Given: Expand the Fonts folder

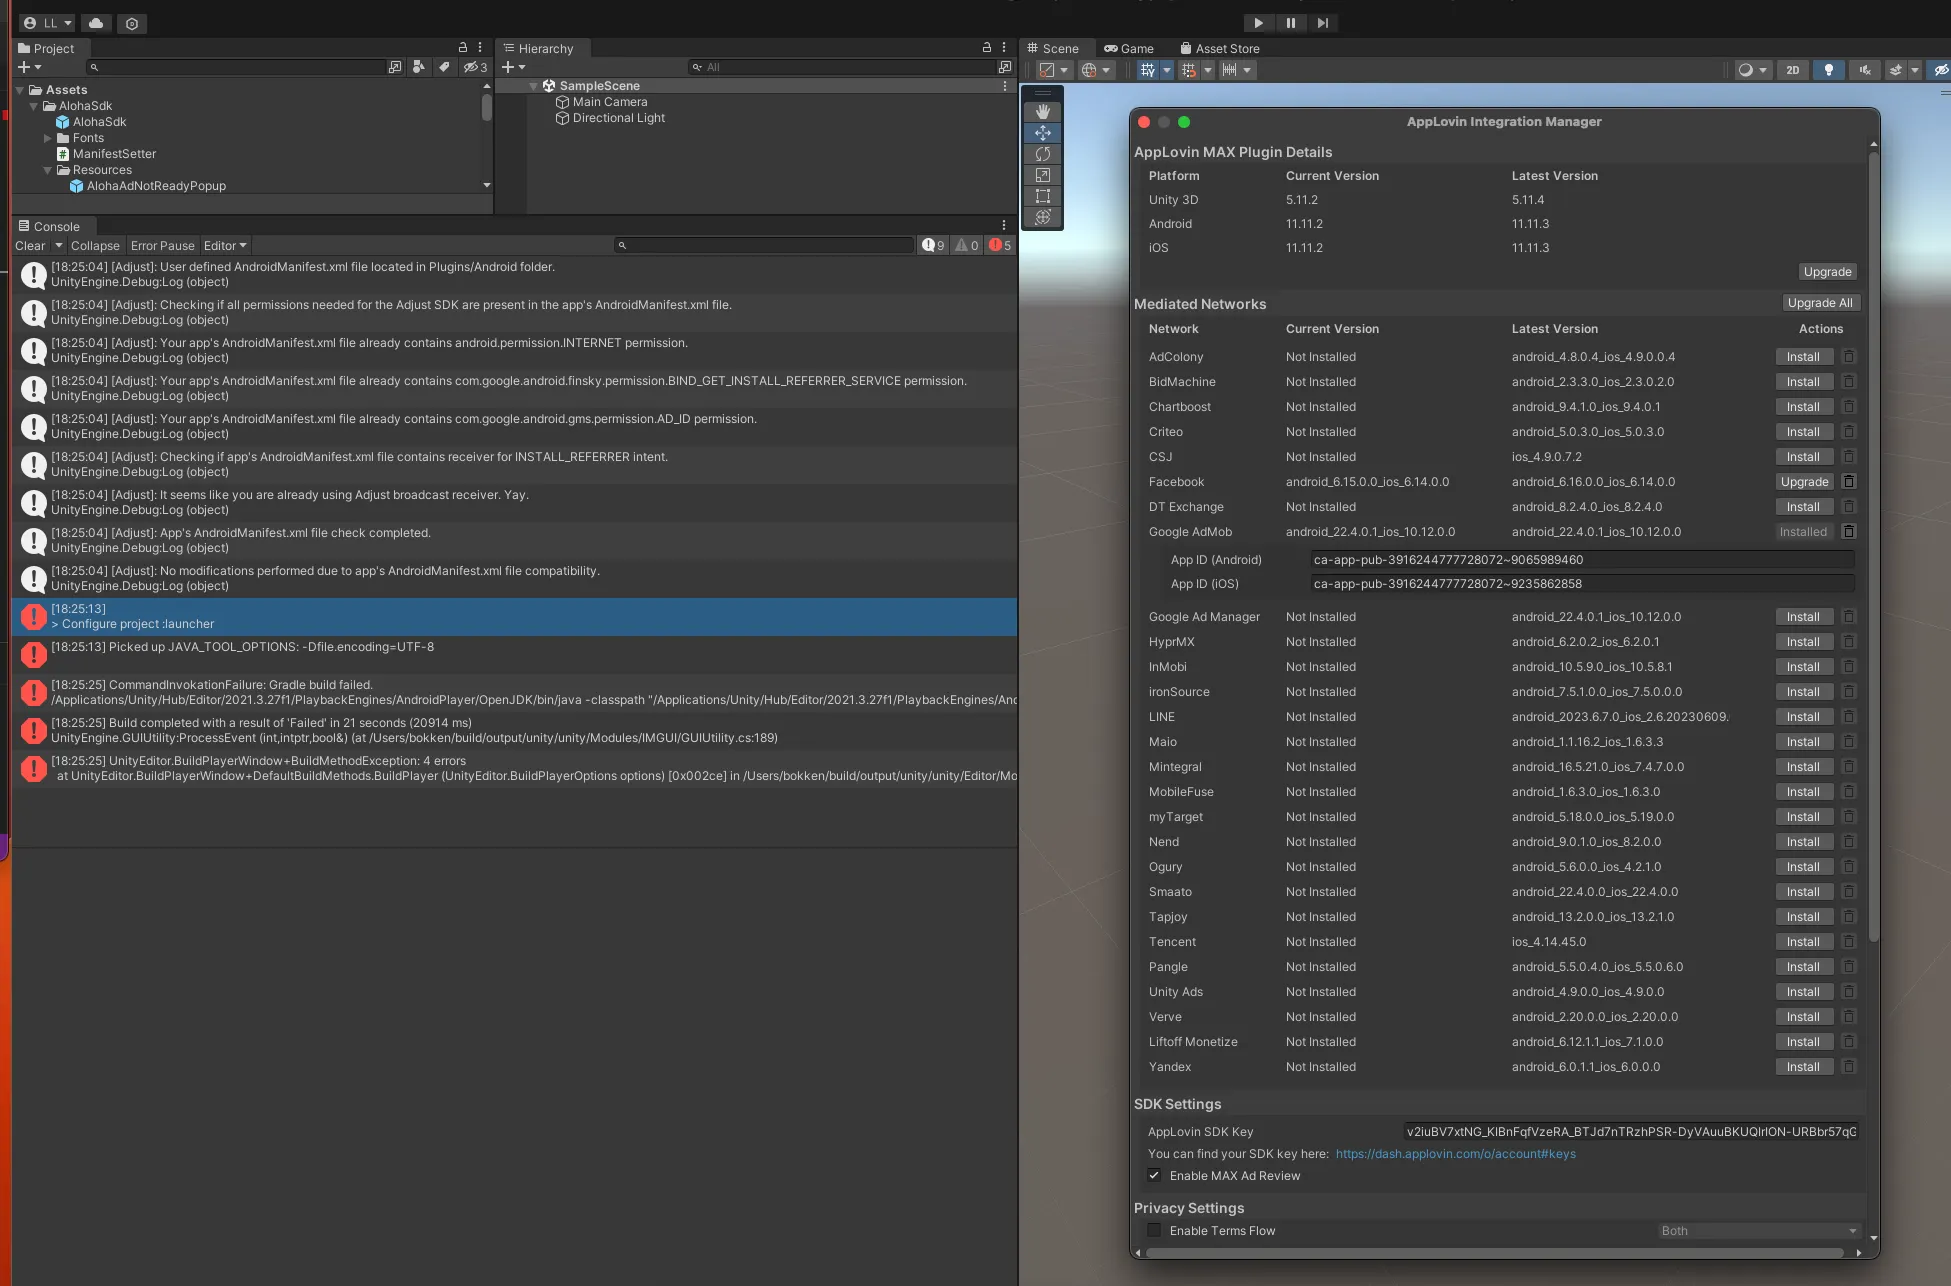Looking at the screenshot, I should (x=47, y=138).
